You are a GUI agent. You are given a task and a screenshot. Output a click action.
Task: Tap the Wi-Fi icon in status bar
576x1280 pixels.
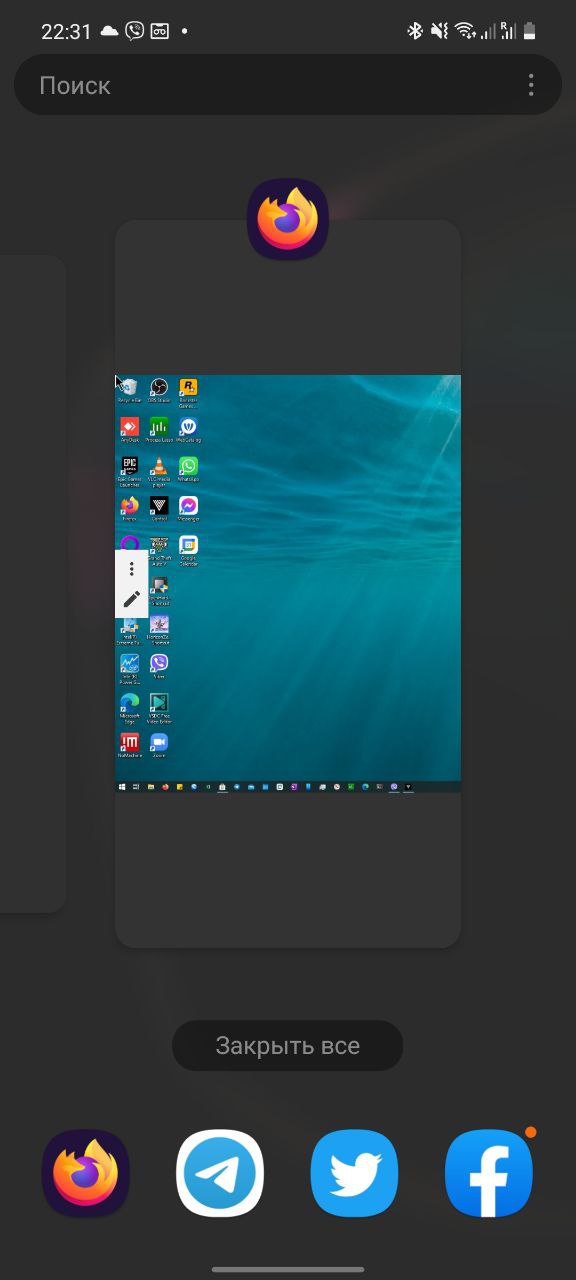pyautogui.click(x=465, y=31)
